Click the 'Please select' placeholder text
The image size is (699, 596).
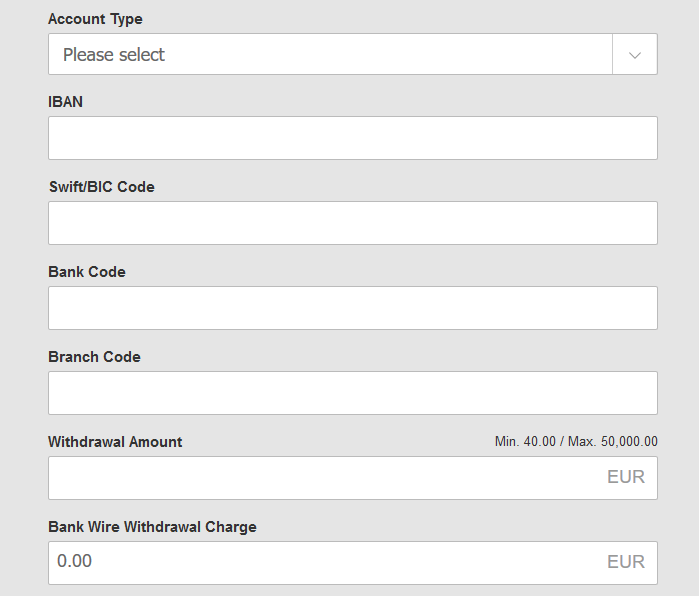(x=114, y=55)
